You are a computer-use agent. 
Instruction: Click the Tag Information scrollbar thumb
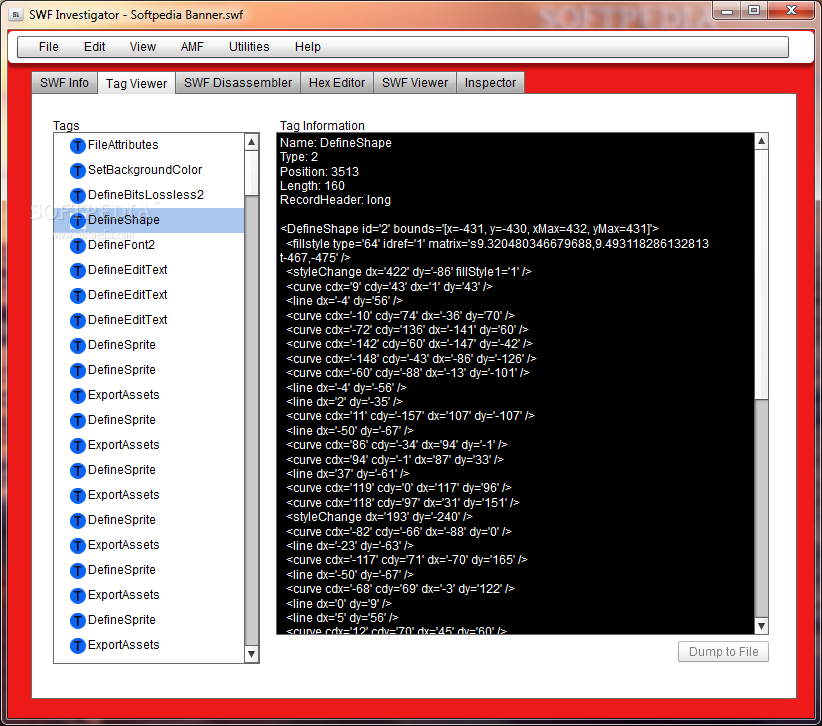pos(761,275)
